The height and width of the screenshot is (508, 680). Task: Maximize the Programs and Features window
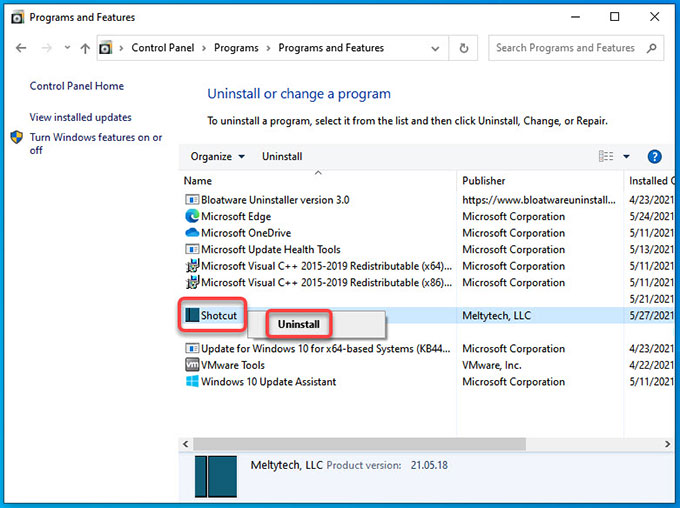(615, 17)
